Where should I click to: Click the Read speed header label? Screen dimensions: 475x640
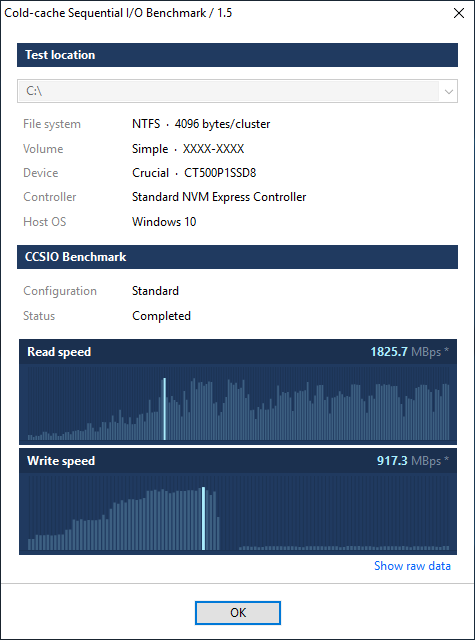[59, 352]
